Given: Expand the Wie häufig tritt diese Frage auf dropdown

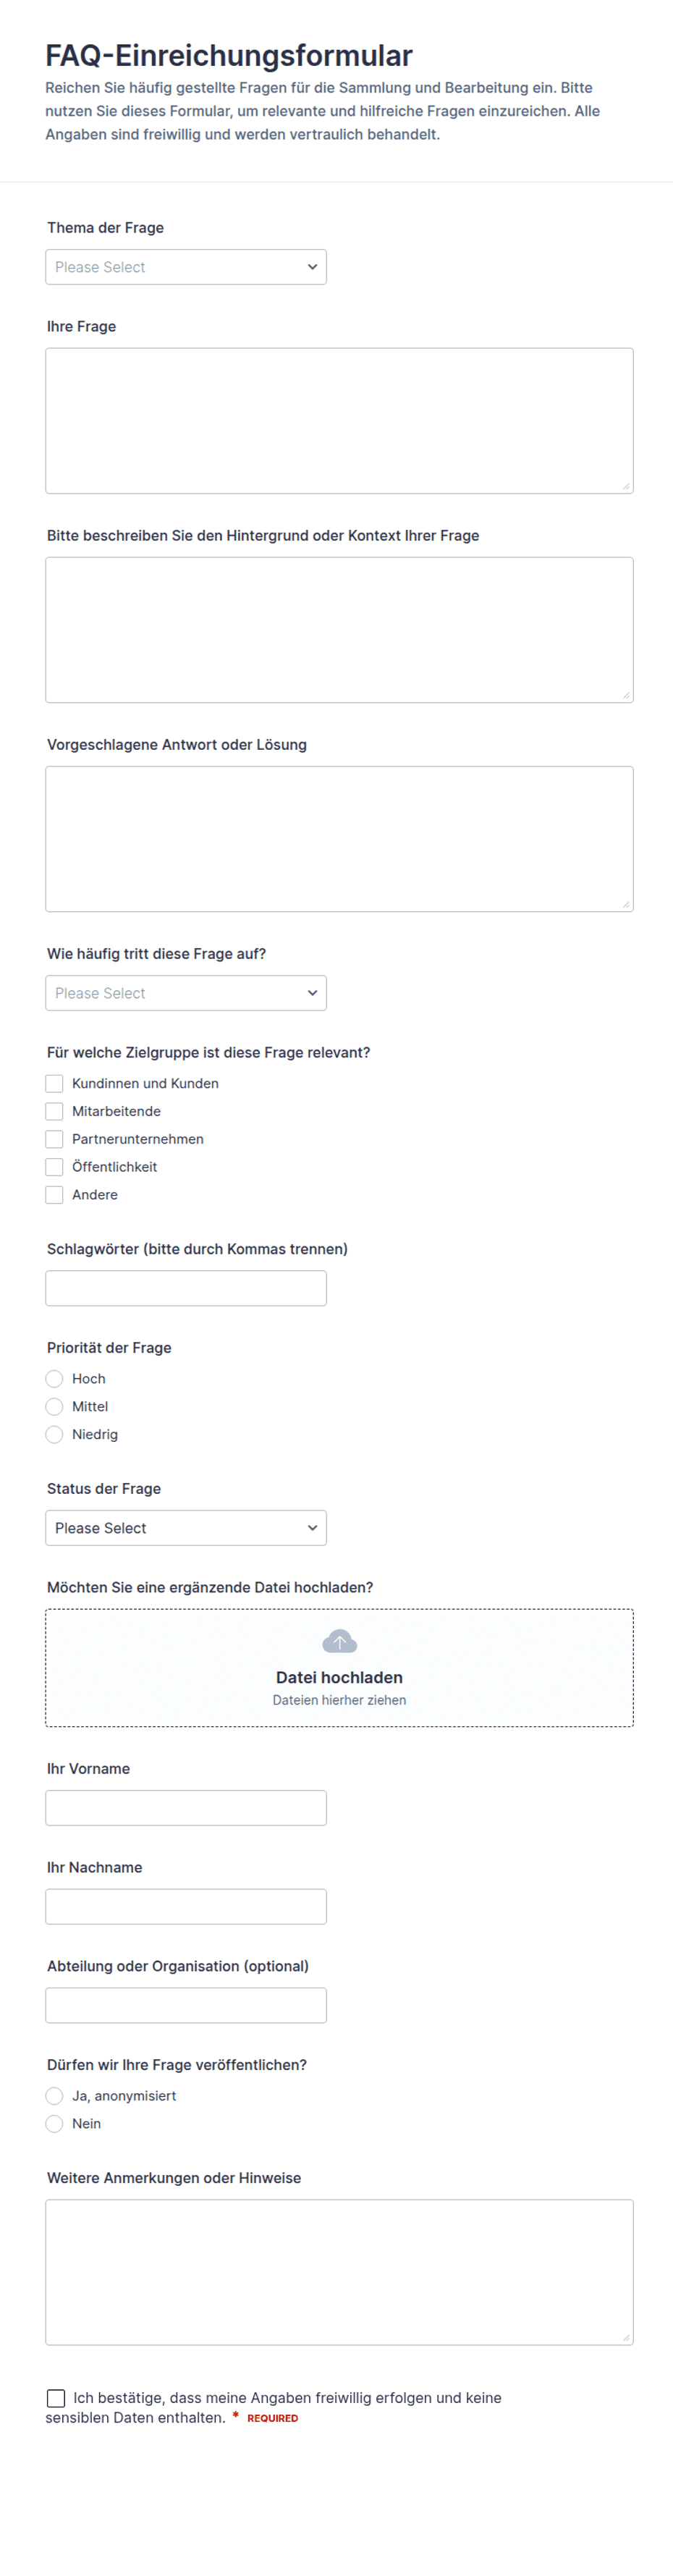Looking at the screenshot, I should 186,993.
